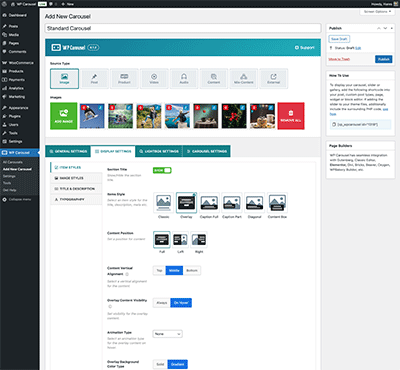This screenshot has width=400, height=370.
Task: Choose the Diagonal item style
Action: [x=254, y=203]
